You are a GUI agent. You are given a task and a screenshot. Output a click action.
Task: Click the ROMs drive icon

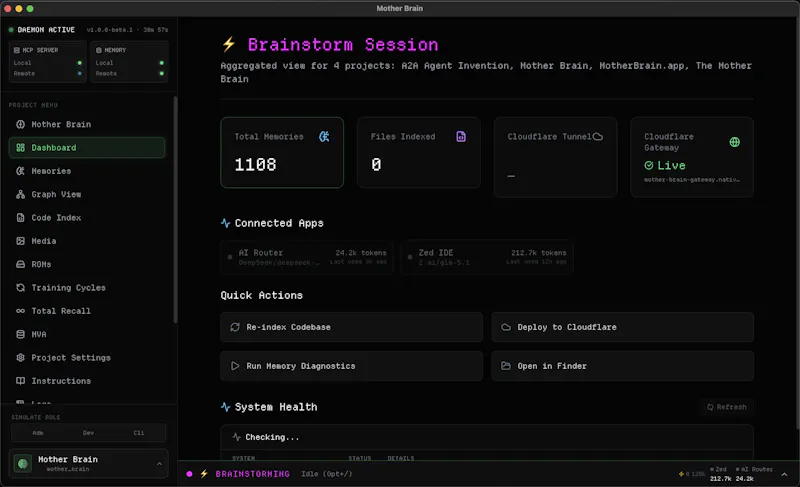(x=20, y=264)
